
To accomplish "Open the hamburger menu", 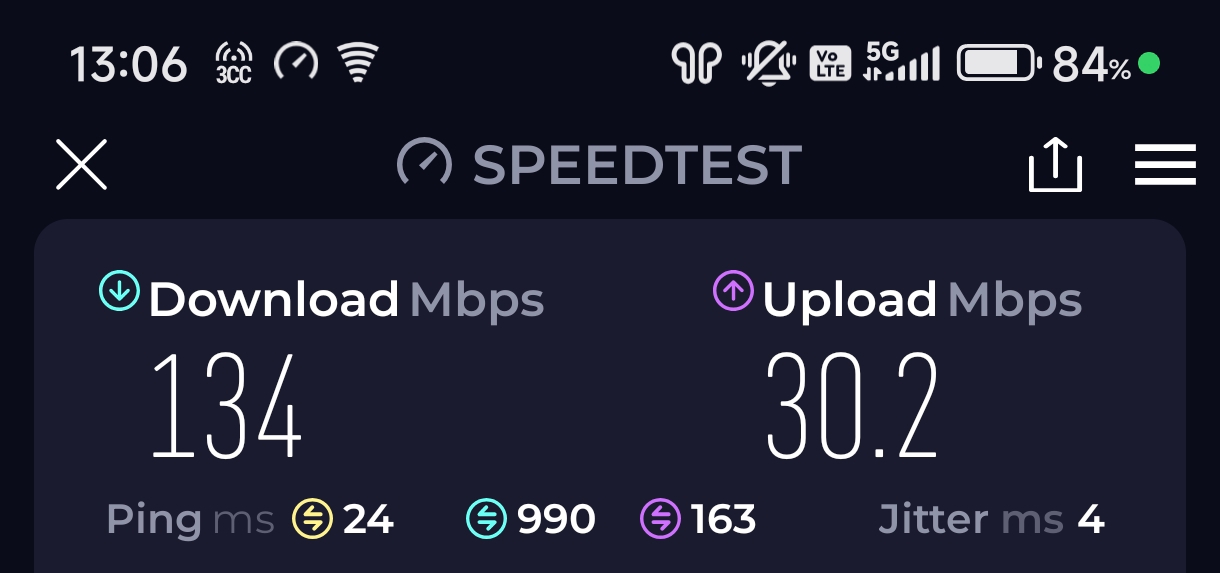I will [1165, 165].
